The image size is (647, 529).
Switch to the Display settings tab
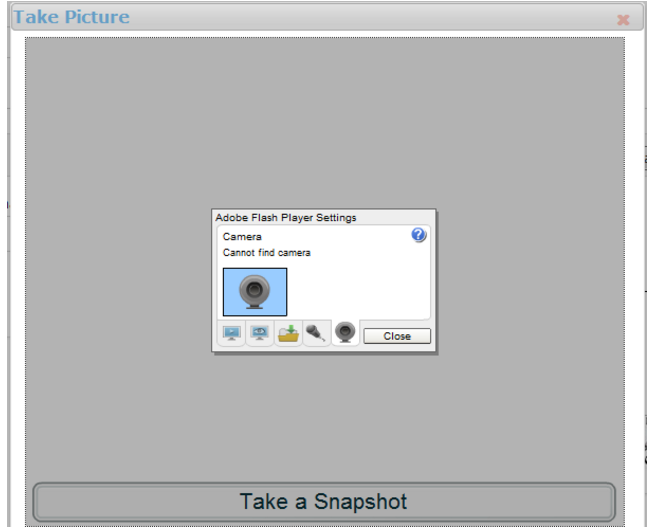pyautogui.click(x=231, y=333)
